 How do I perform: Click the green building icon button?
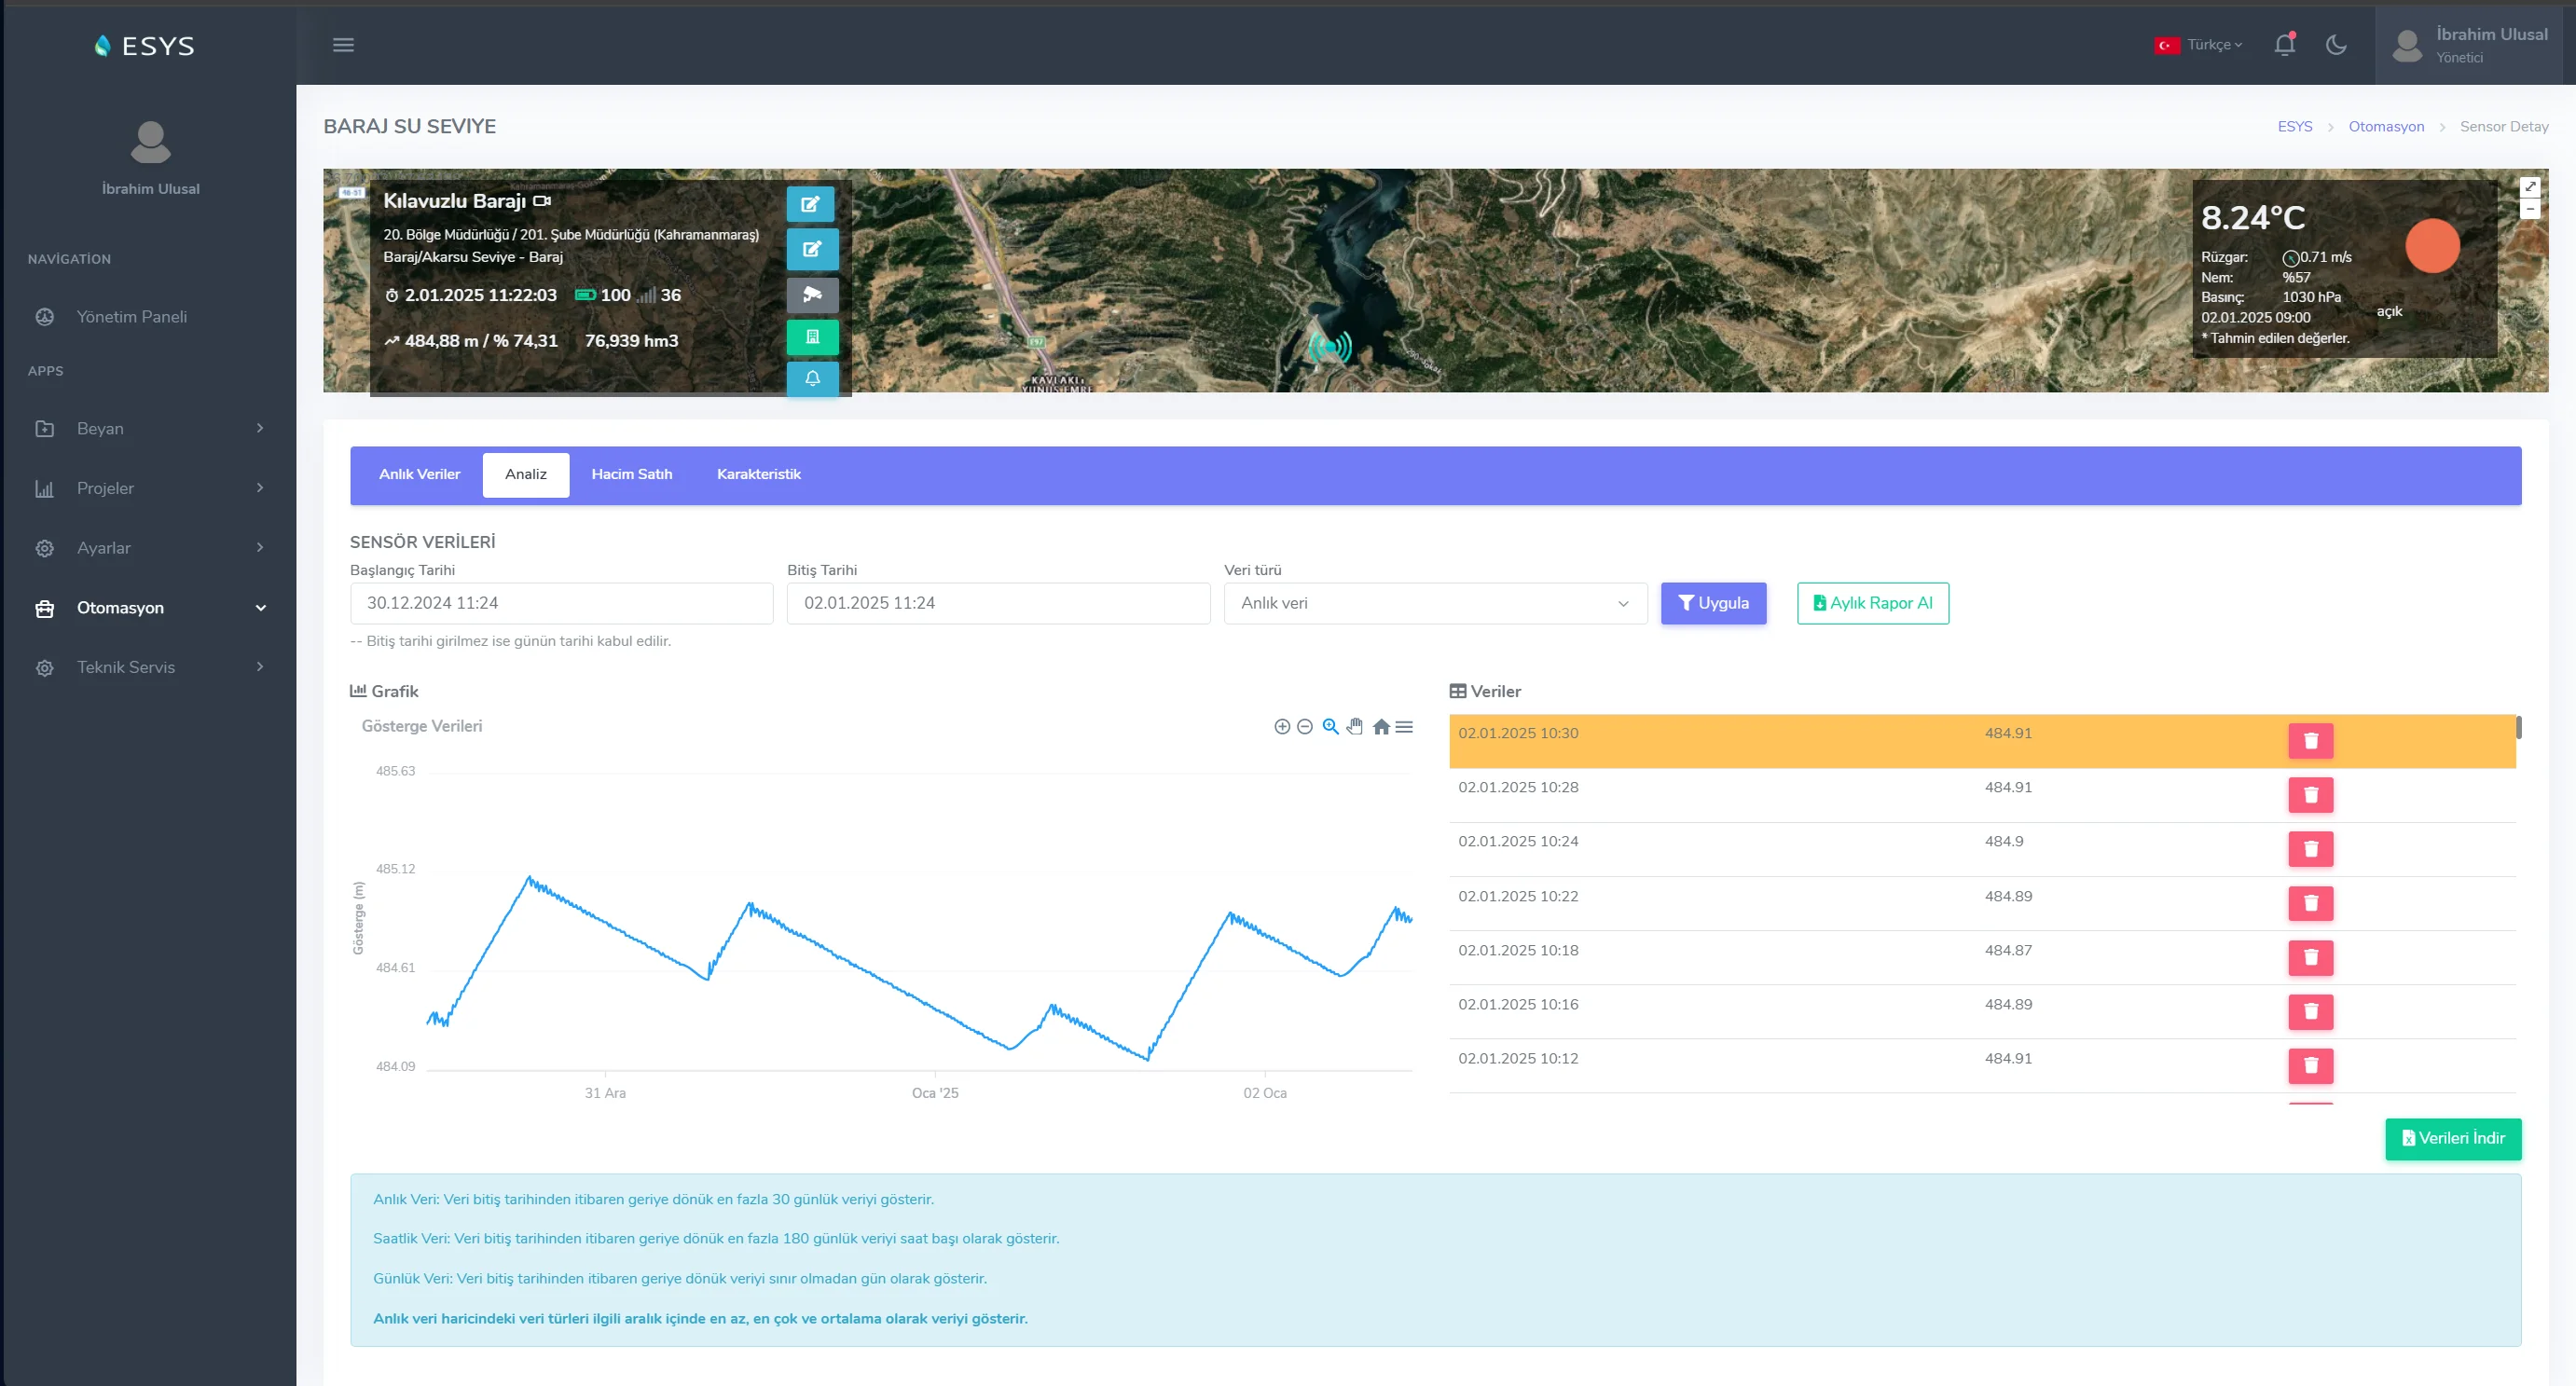(812, 337)
